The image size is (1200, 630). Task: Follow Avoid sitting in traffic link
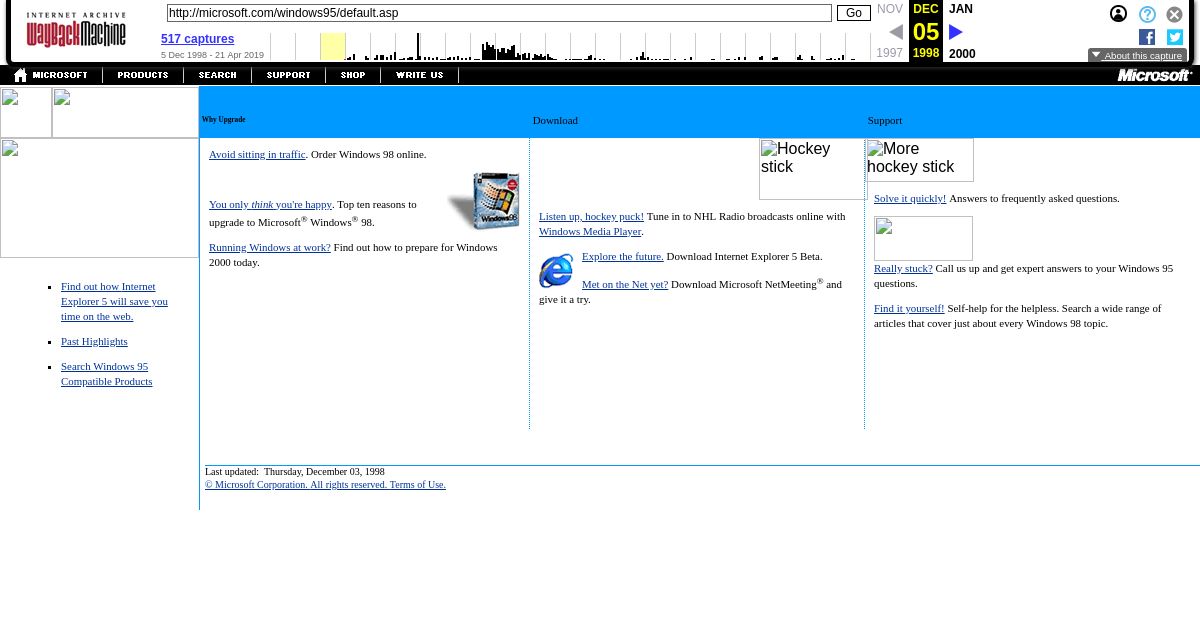click(257, 154)
